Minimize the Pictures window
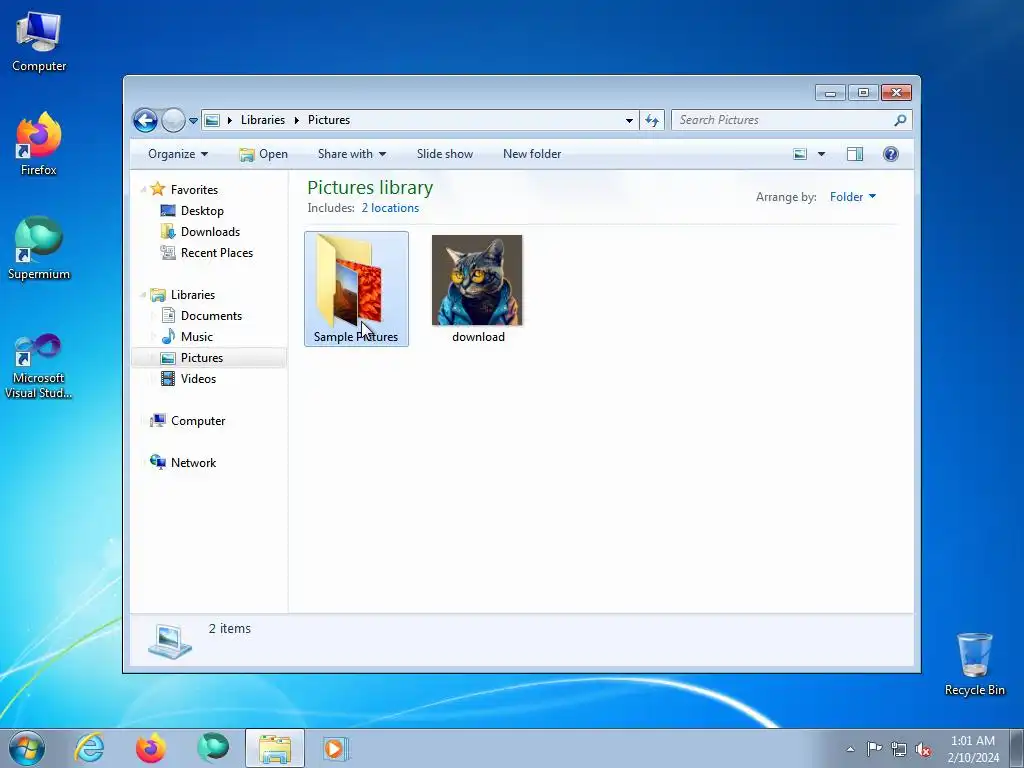1024x768 pixels. click(x=831, y=93)
